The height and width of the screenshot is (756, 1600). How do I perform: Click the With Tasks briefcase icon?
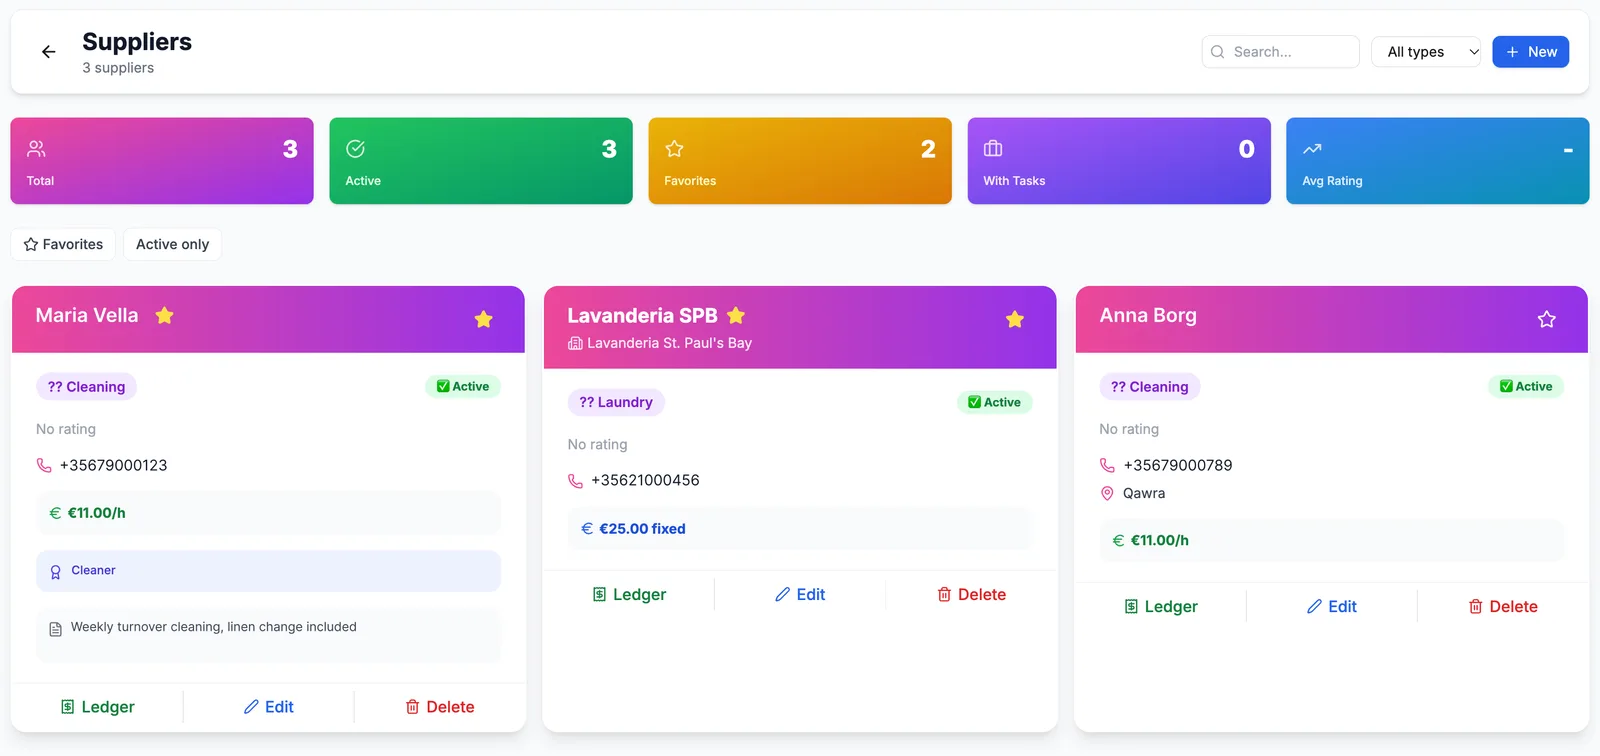[x=993, y=149]
